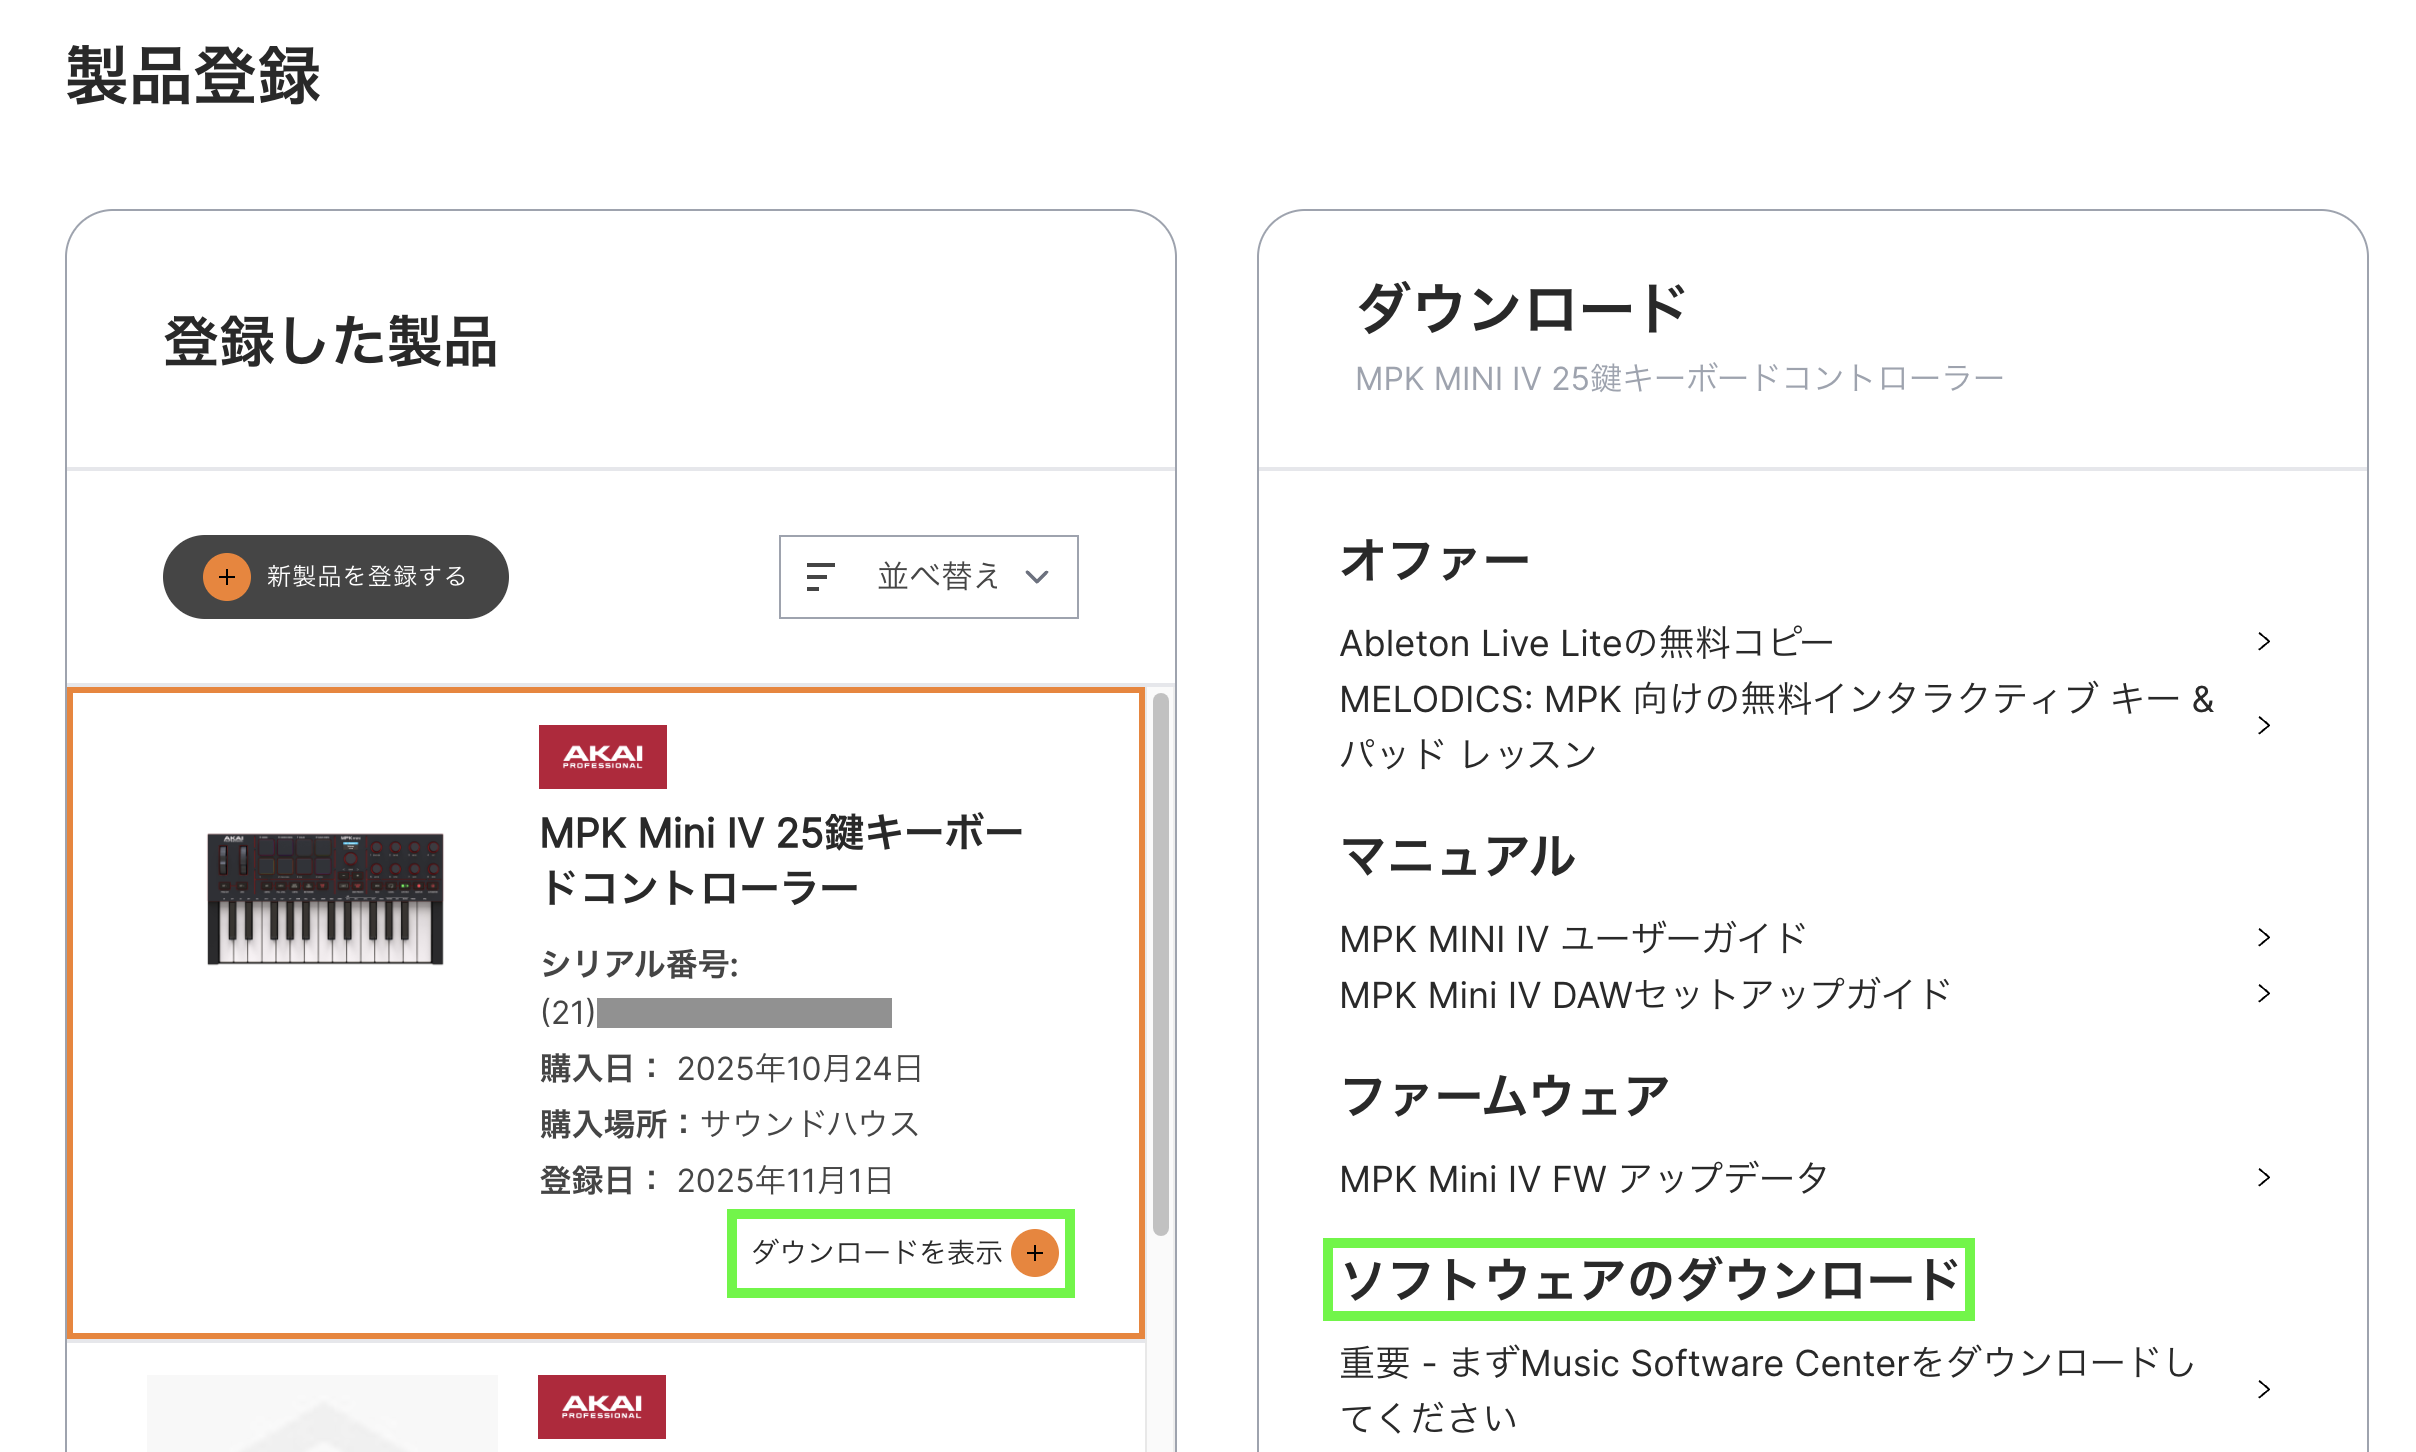Image resolution: width=2416 pixels, height=1452 pixels.
Task: Click the orange plus icon beside ダウンロードを表示
Action: (1035, 1253)
